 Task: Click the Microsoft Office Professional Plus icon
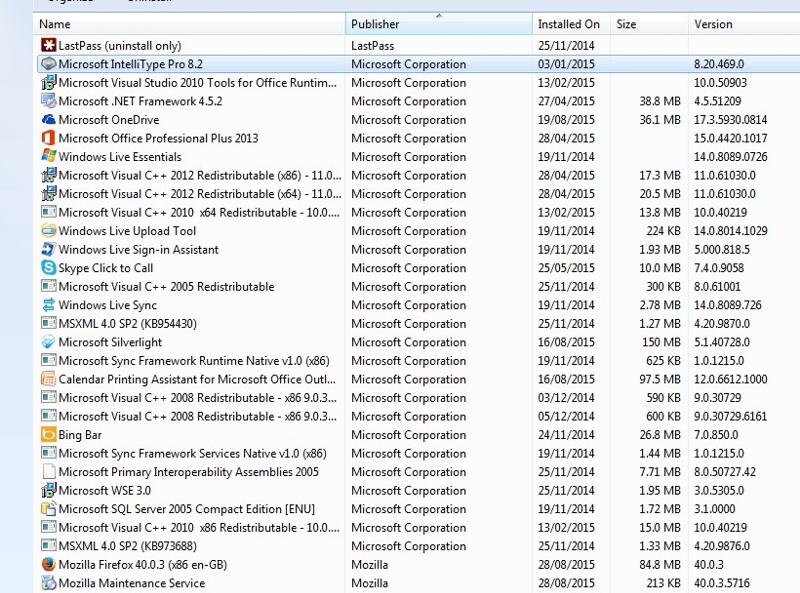click(x=48, y=138)
